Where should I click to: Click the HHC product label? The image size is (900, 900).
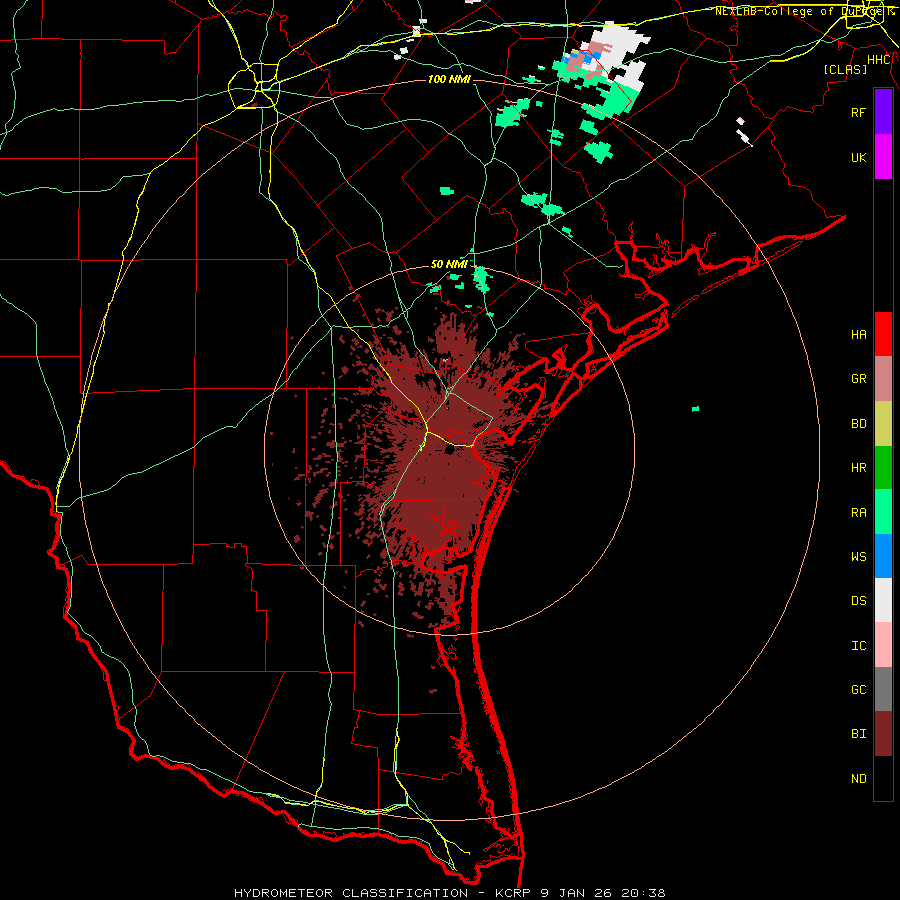tap(878, 60)
